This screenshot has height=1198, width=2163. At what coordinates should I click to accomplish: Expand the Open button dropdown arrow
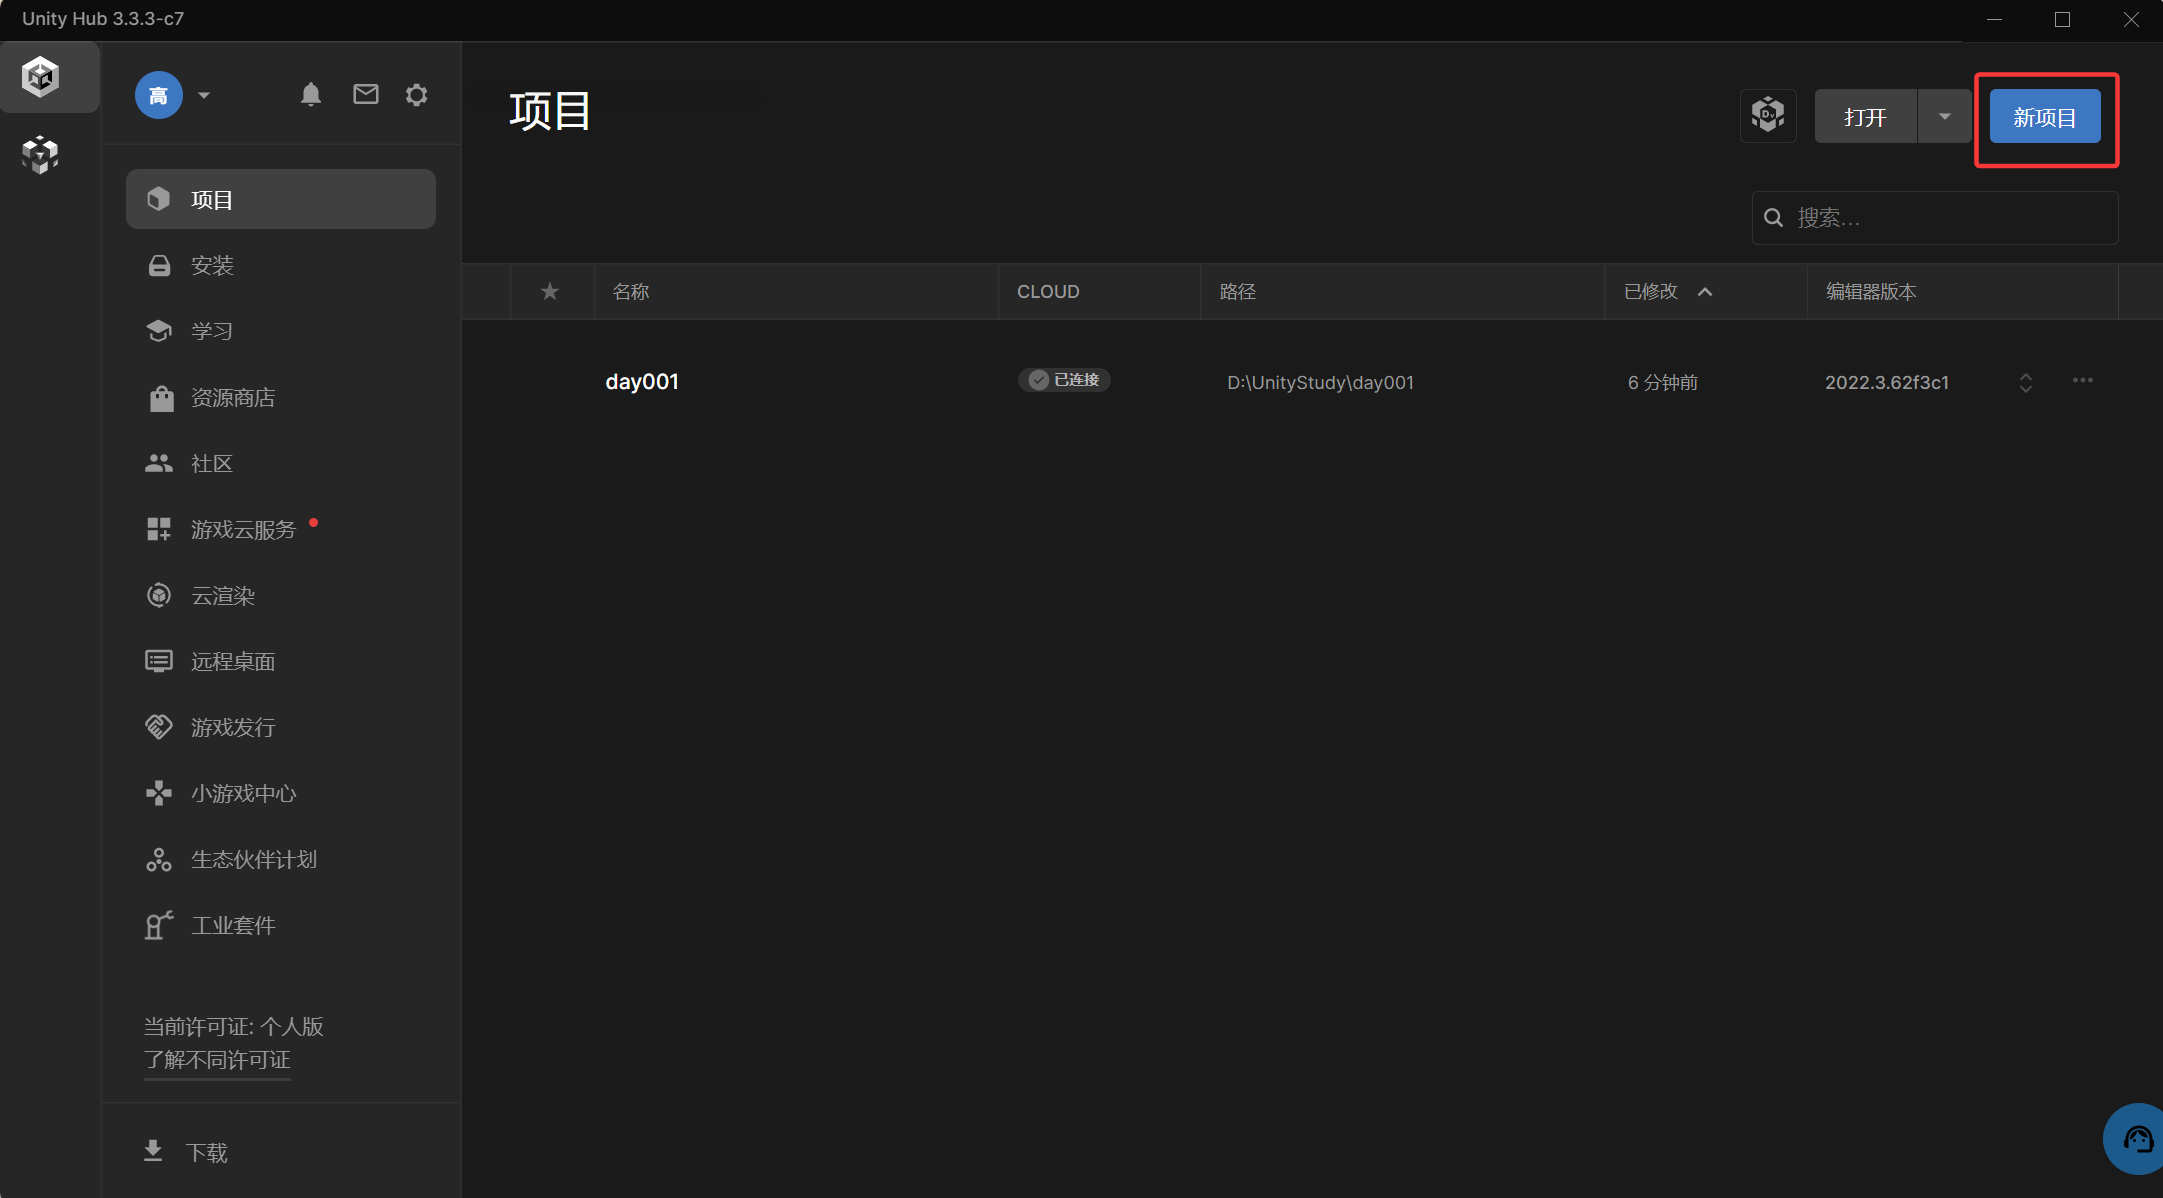coord(1945,117)
